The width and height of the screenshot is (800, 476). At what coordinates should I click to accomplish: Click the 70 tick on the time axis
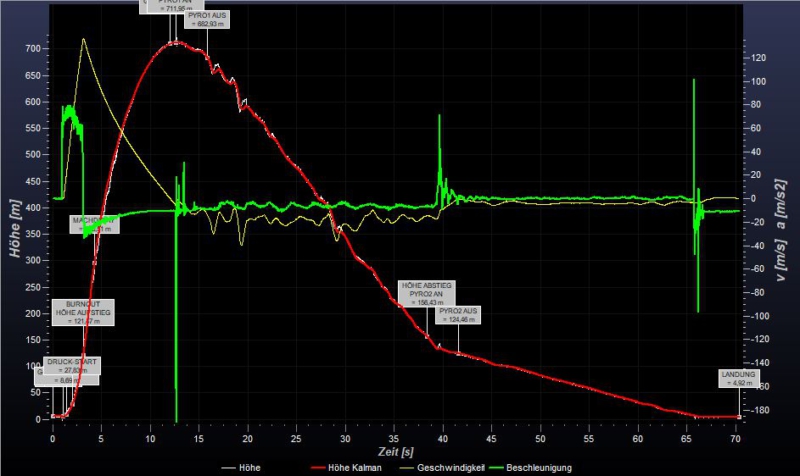coord(735,438)
